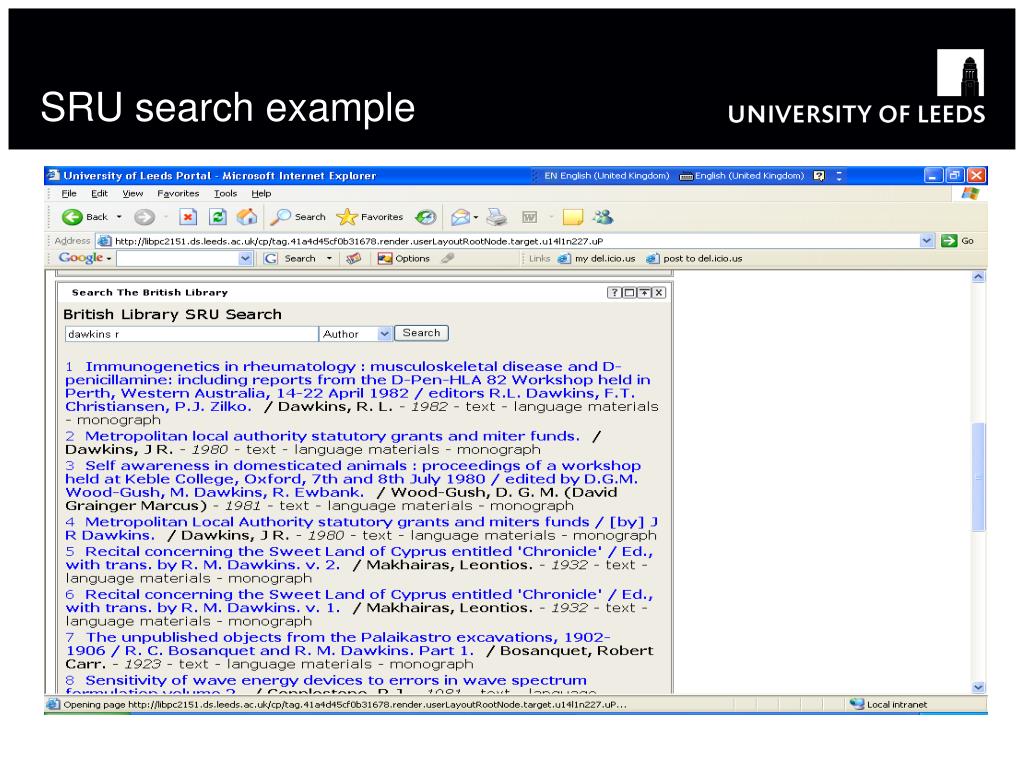Open the Mail envelope icon
Image resolution: width=1024 pixels, height=768 pixels.
[460, 217]
